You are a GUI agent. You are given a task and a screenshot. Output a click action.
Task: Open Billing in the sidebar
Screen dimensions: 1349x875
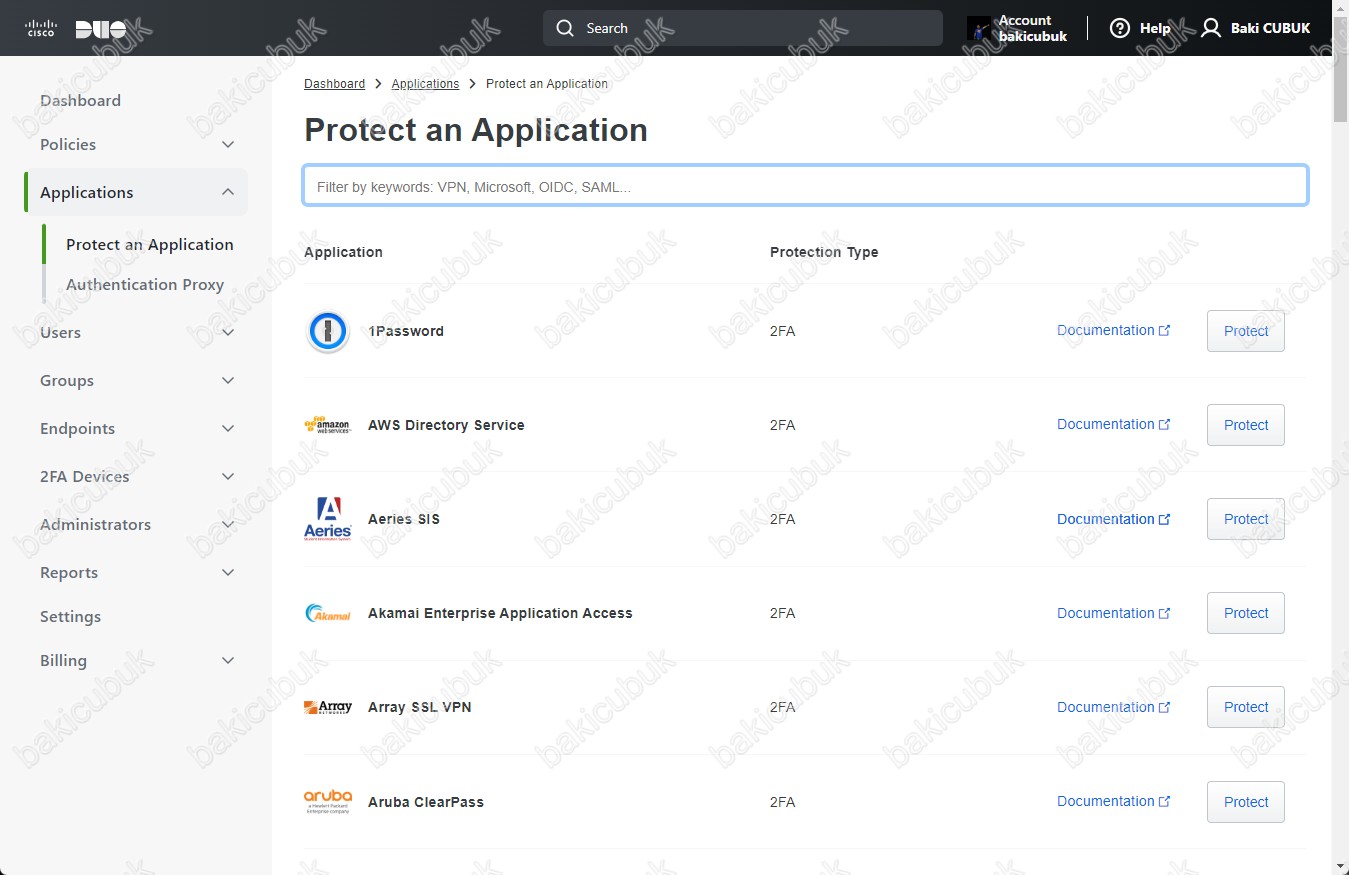63,661
